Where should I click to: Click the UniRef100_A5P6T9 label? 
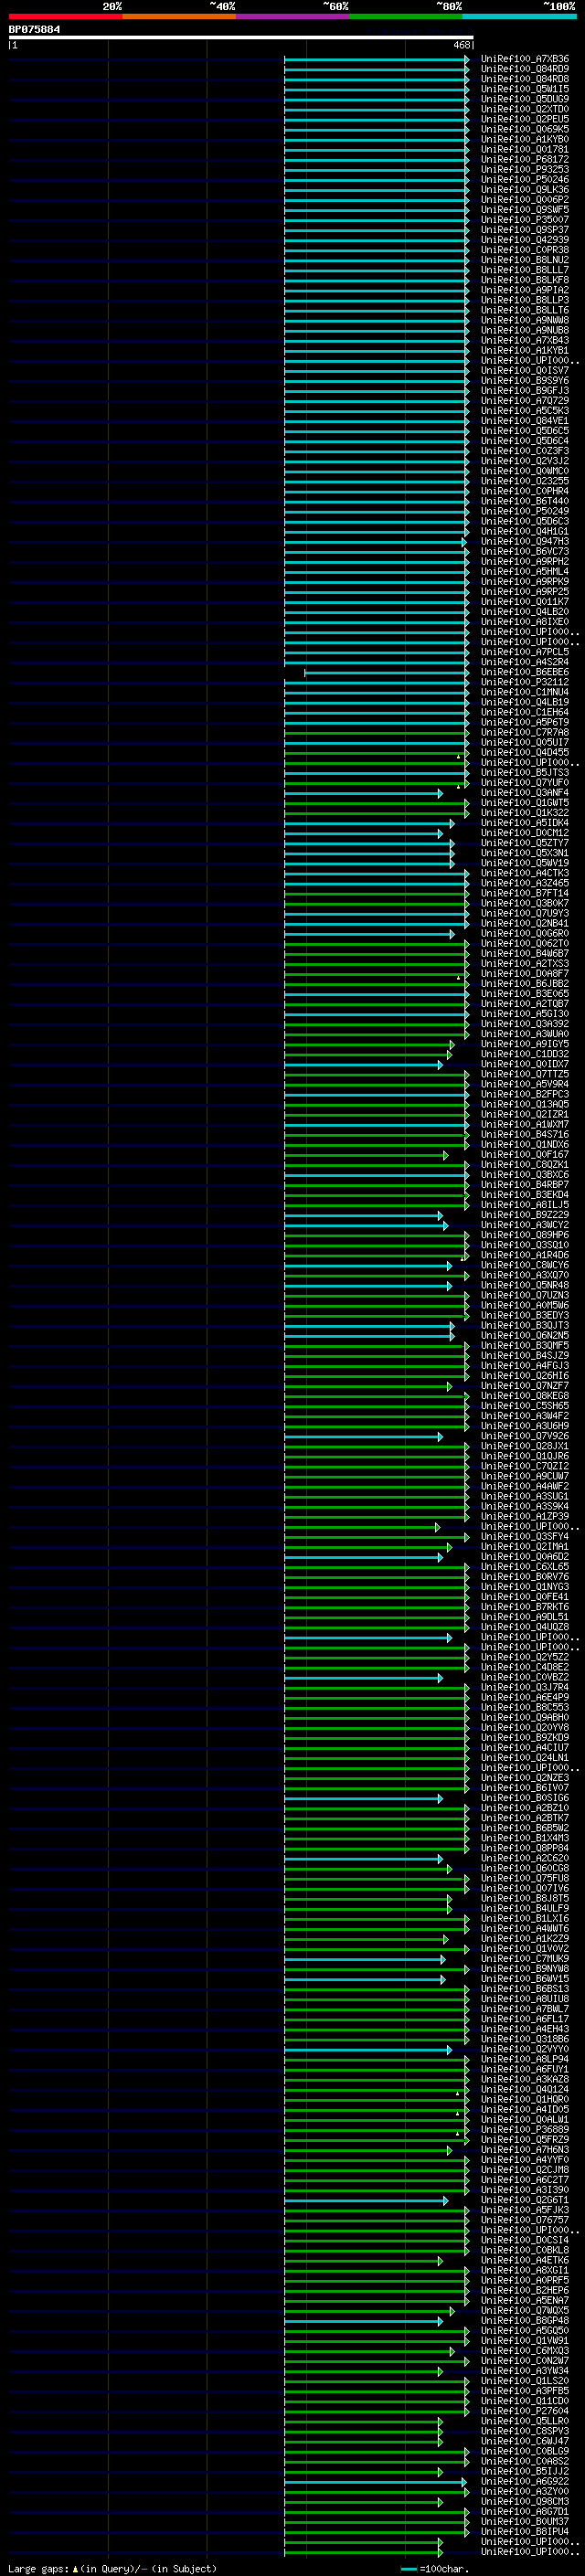pyautogui.click(x=525, y=722)
